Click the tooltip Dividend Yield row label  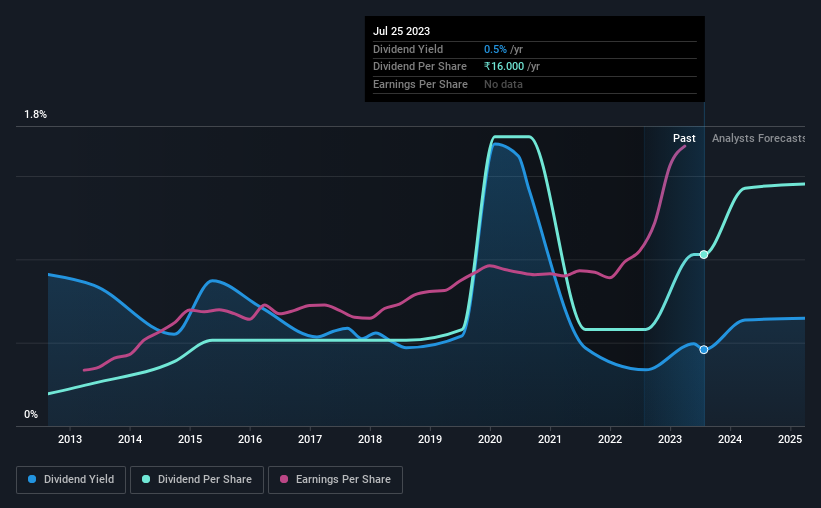408,49
